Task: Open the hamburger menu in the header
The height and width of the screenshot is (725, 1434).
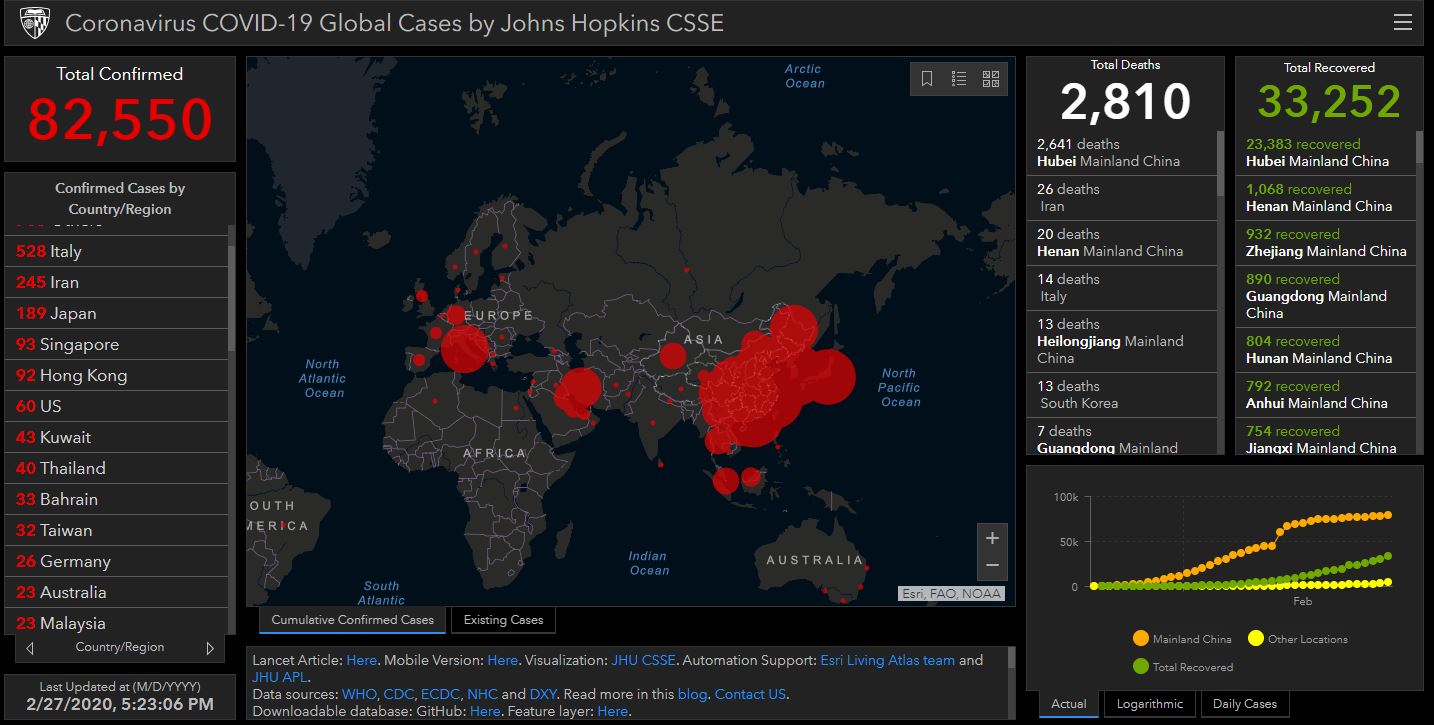Action: tap(1403, 22)
